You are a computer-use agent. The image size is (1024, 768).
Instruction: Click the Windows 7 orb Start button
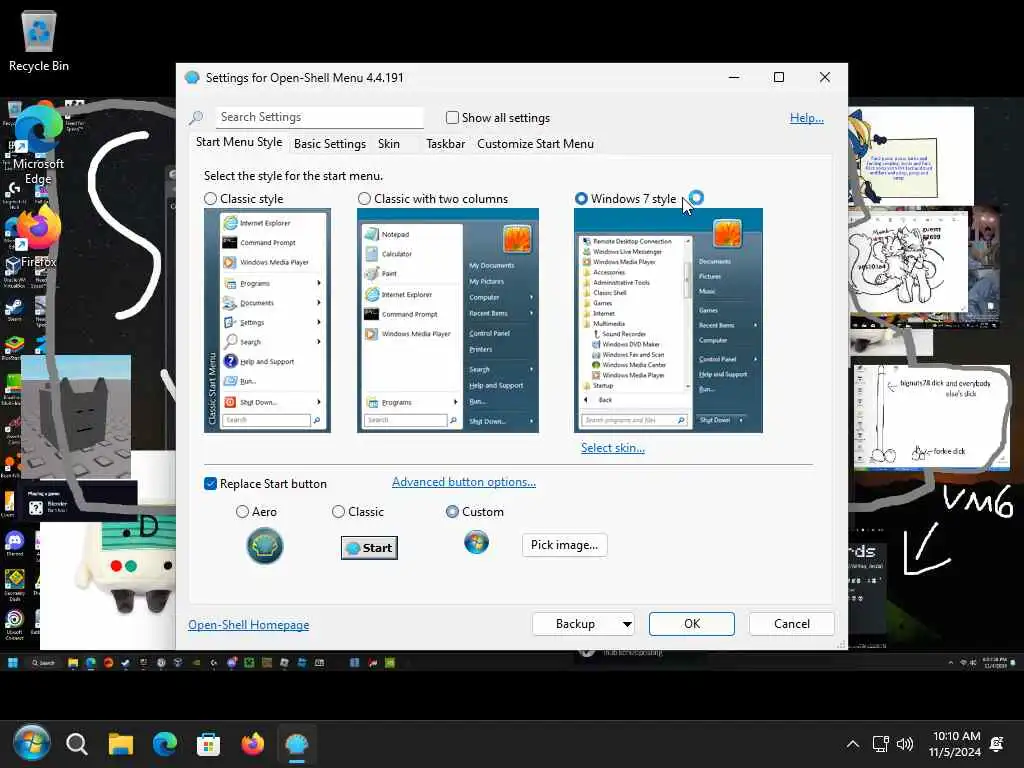pyautogui.click(x=31, y=743)
